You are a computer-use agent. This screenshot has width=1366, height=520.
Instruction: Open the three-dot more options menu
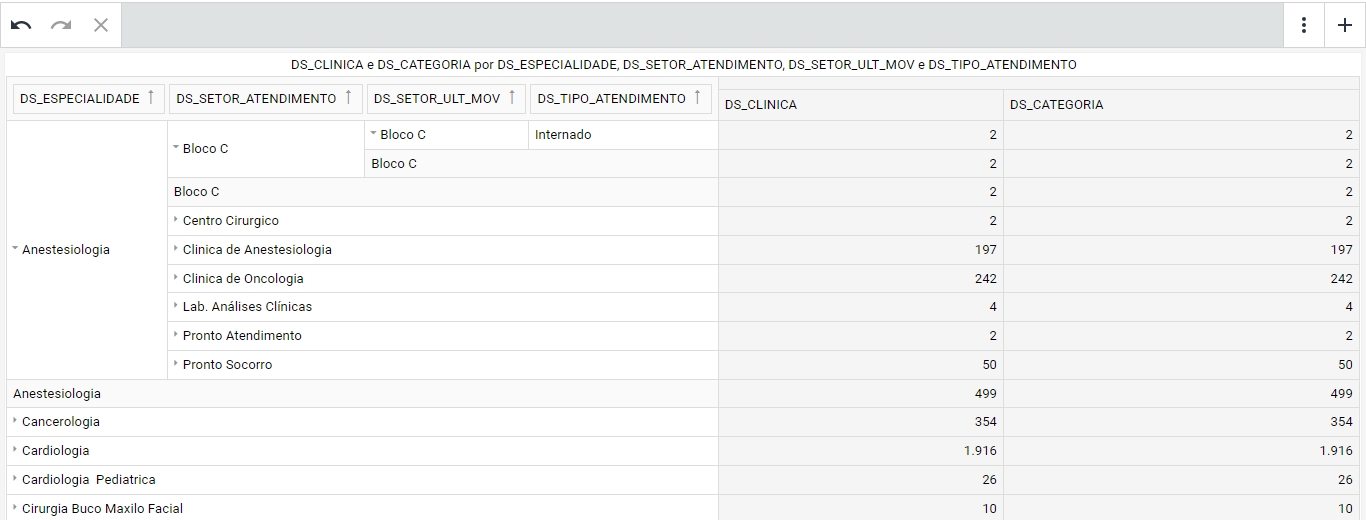1304,25
